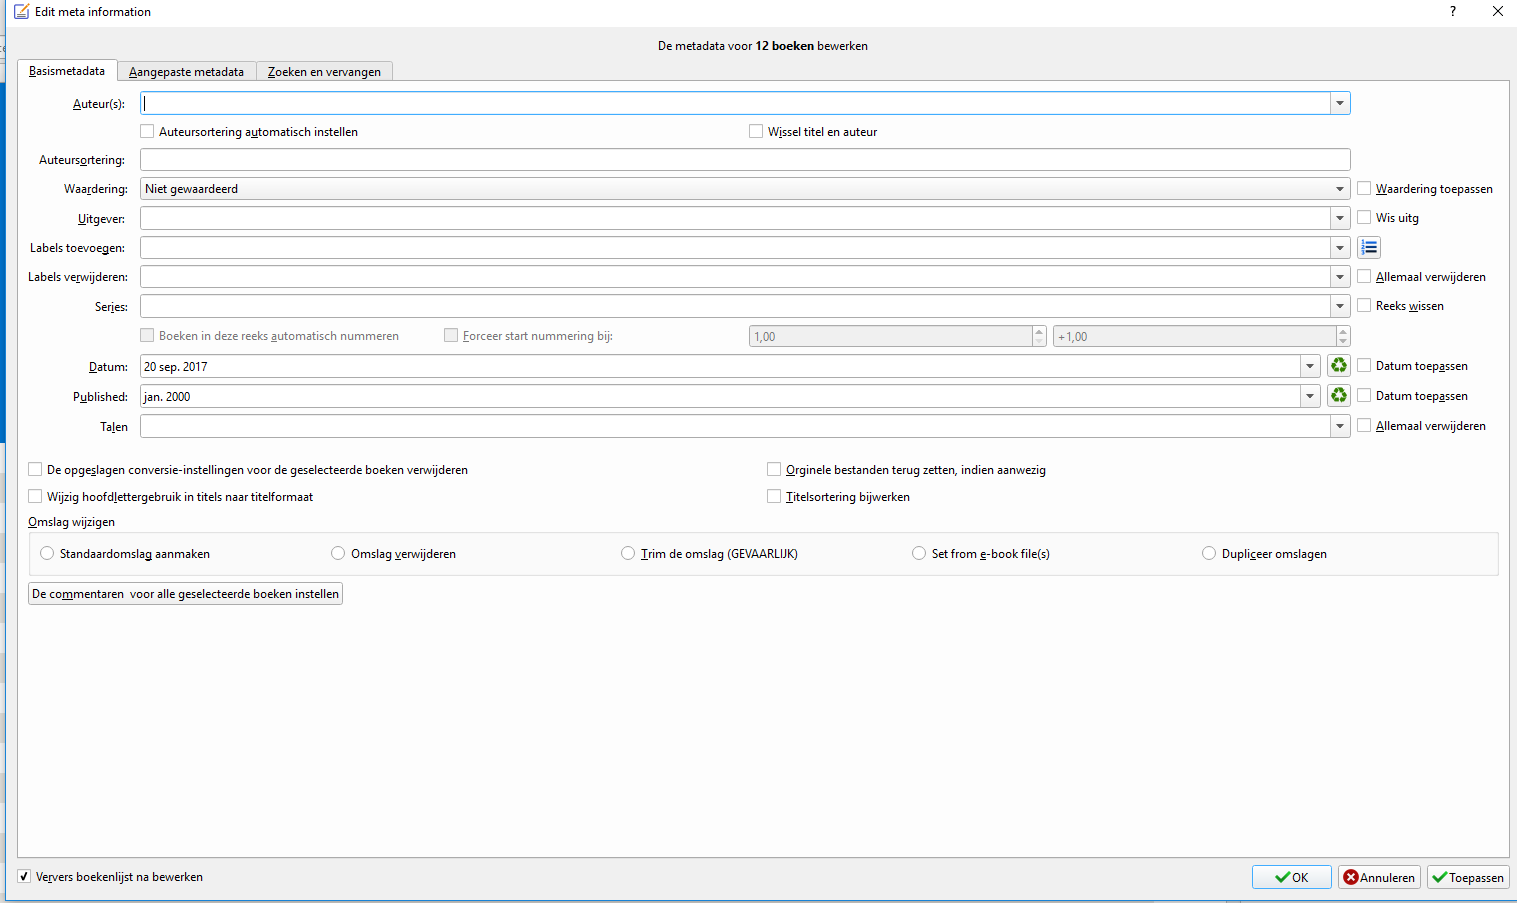The image size is (1517, 903).
Task: Enable Auteursortering automatisch instellen
Action: click(147, 131)
